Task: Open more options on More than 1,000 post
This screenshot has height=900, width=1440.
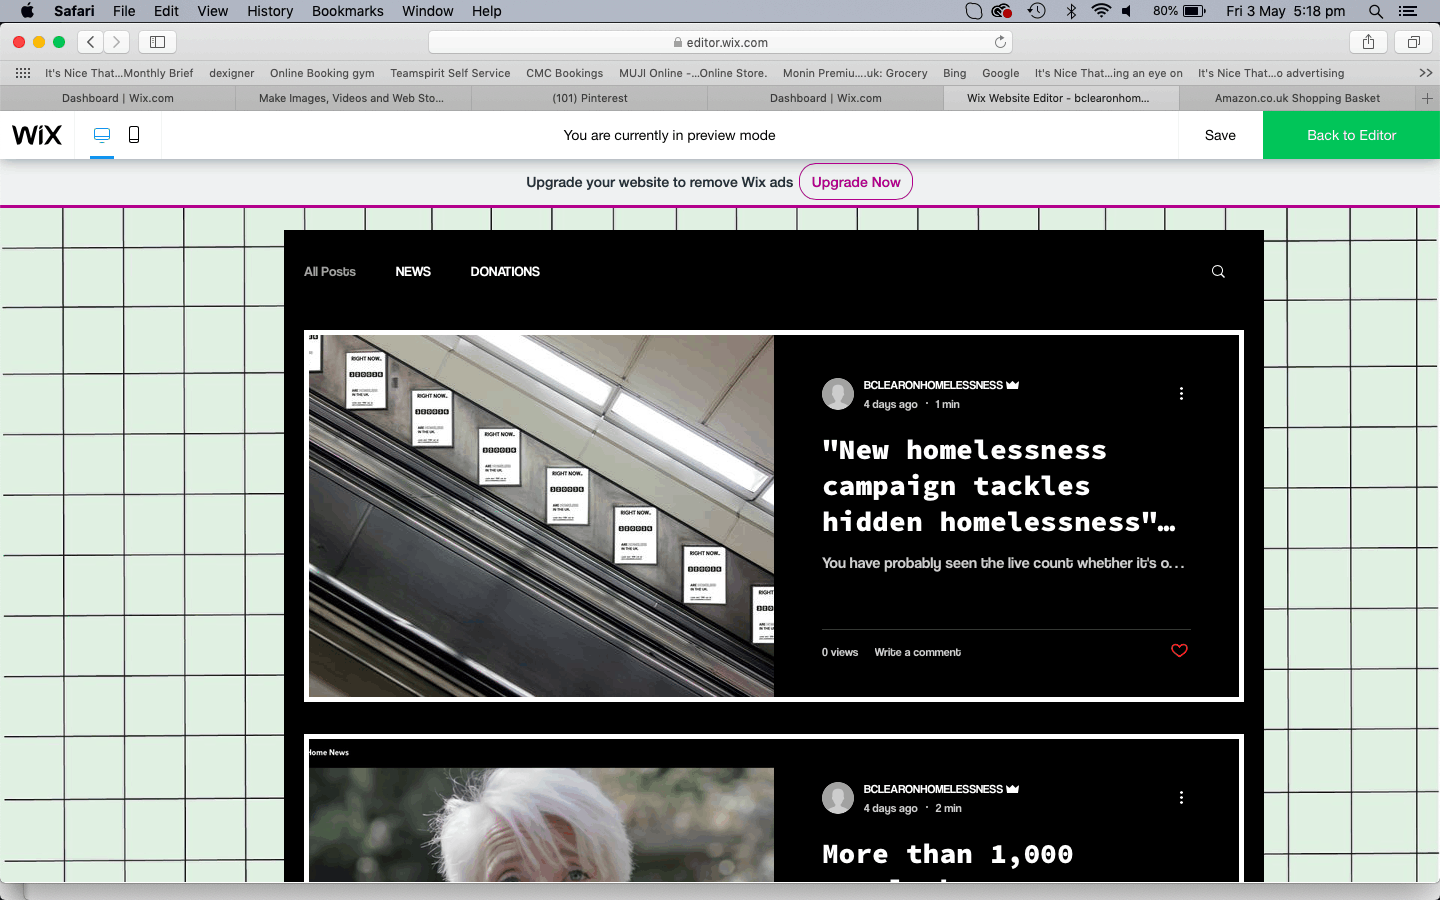Action: point(1181,798)
